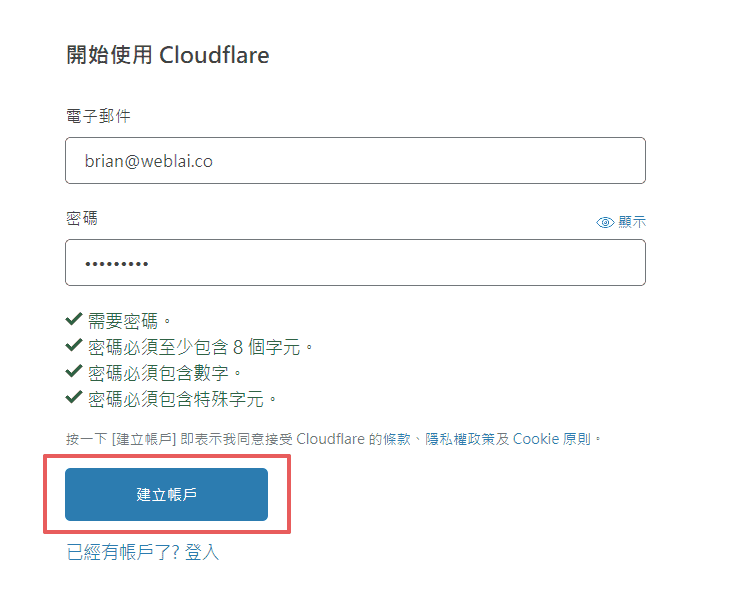The width and height of the screenshot is (733, 602).
Task: Open the 登入 link
Action: (x=202, y=552)
